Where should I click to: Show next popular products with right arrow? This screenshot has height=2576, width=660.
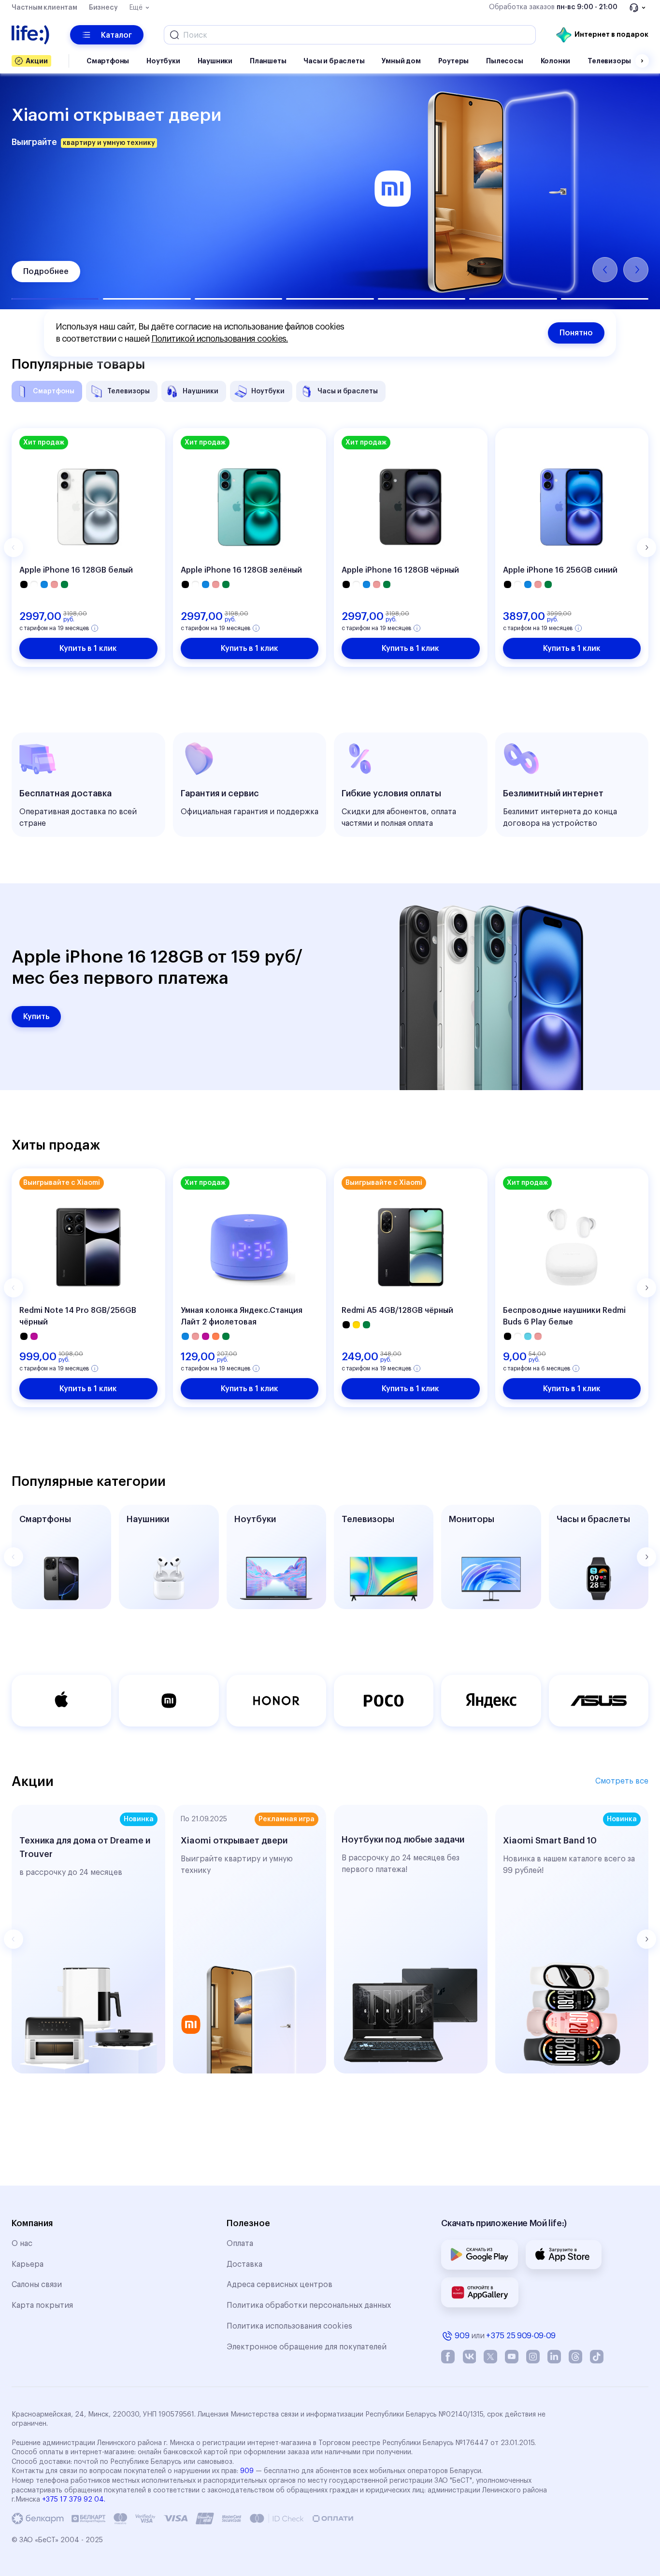pyautogui.click(x=646, y=547)
